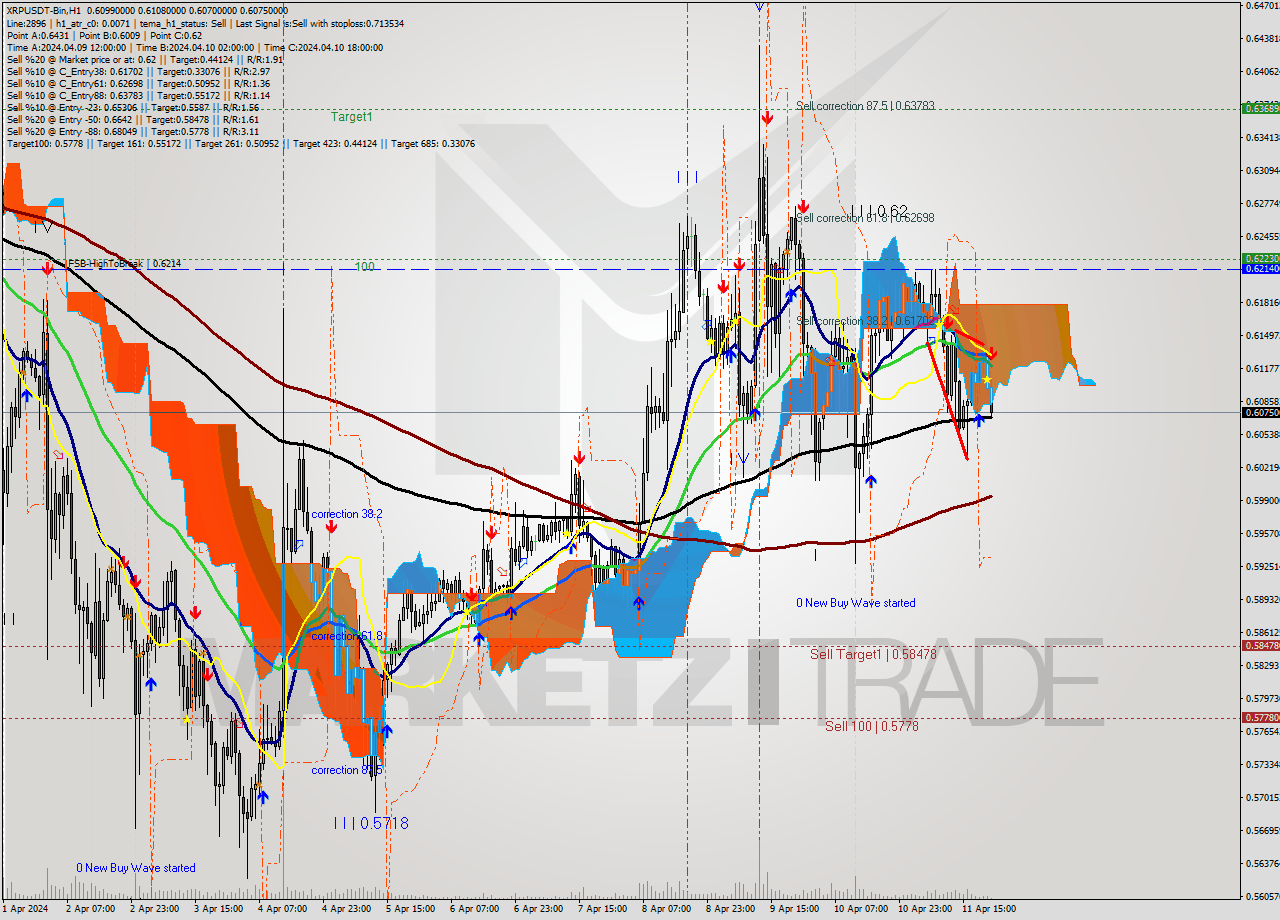Click the green 0.6368 price tag on axis
This screenshot has height=920, width=1280.
tap(1260, 108)
